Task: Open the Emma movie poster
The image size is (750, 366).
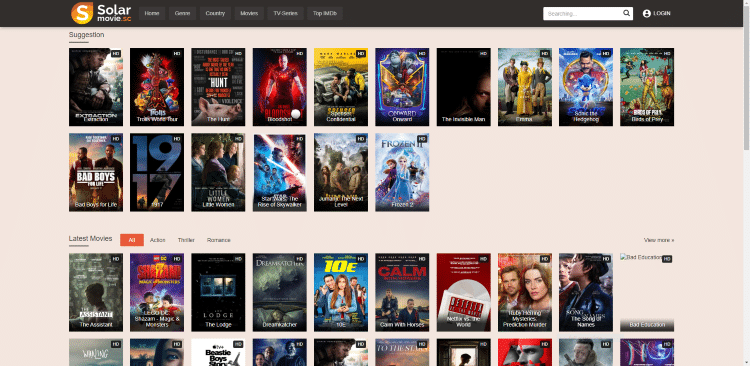Action: [525, 87]
